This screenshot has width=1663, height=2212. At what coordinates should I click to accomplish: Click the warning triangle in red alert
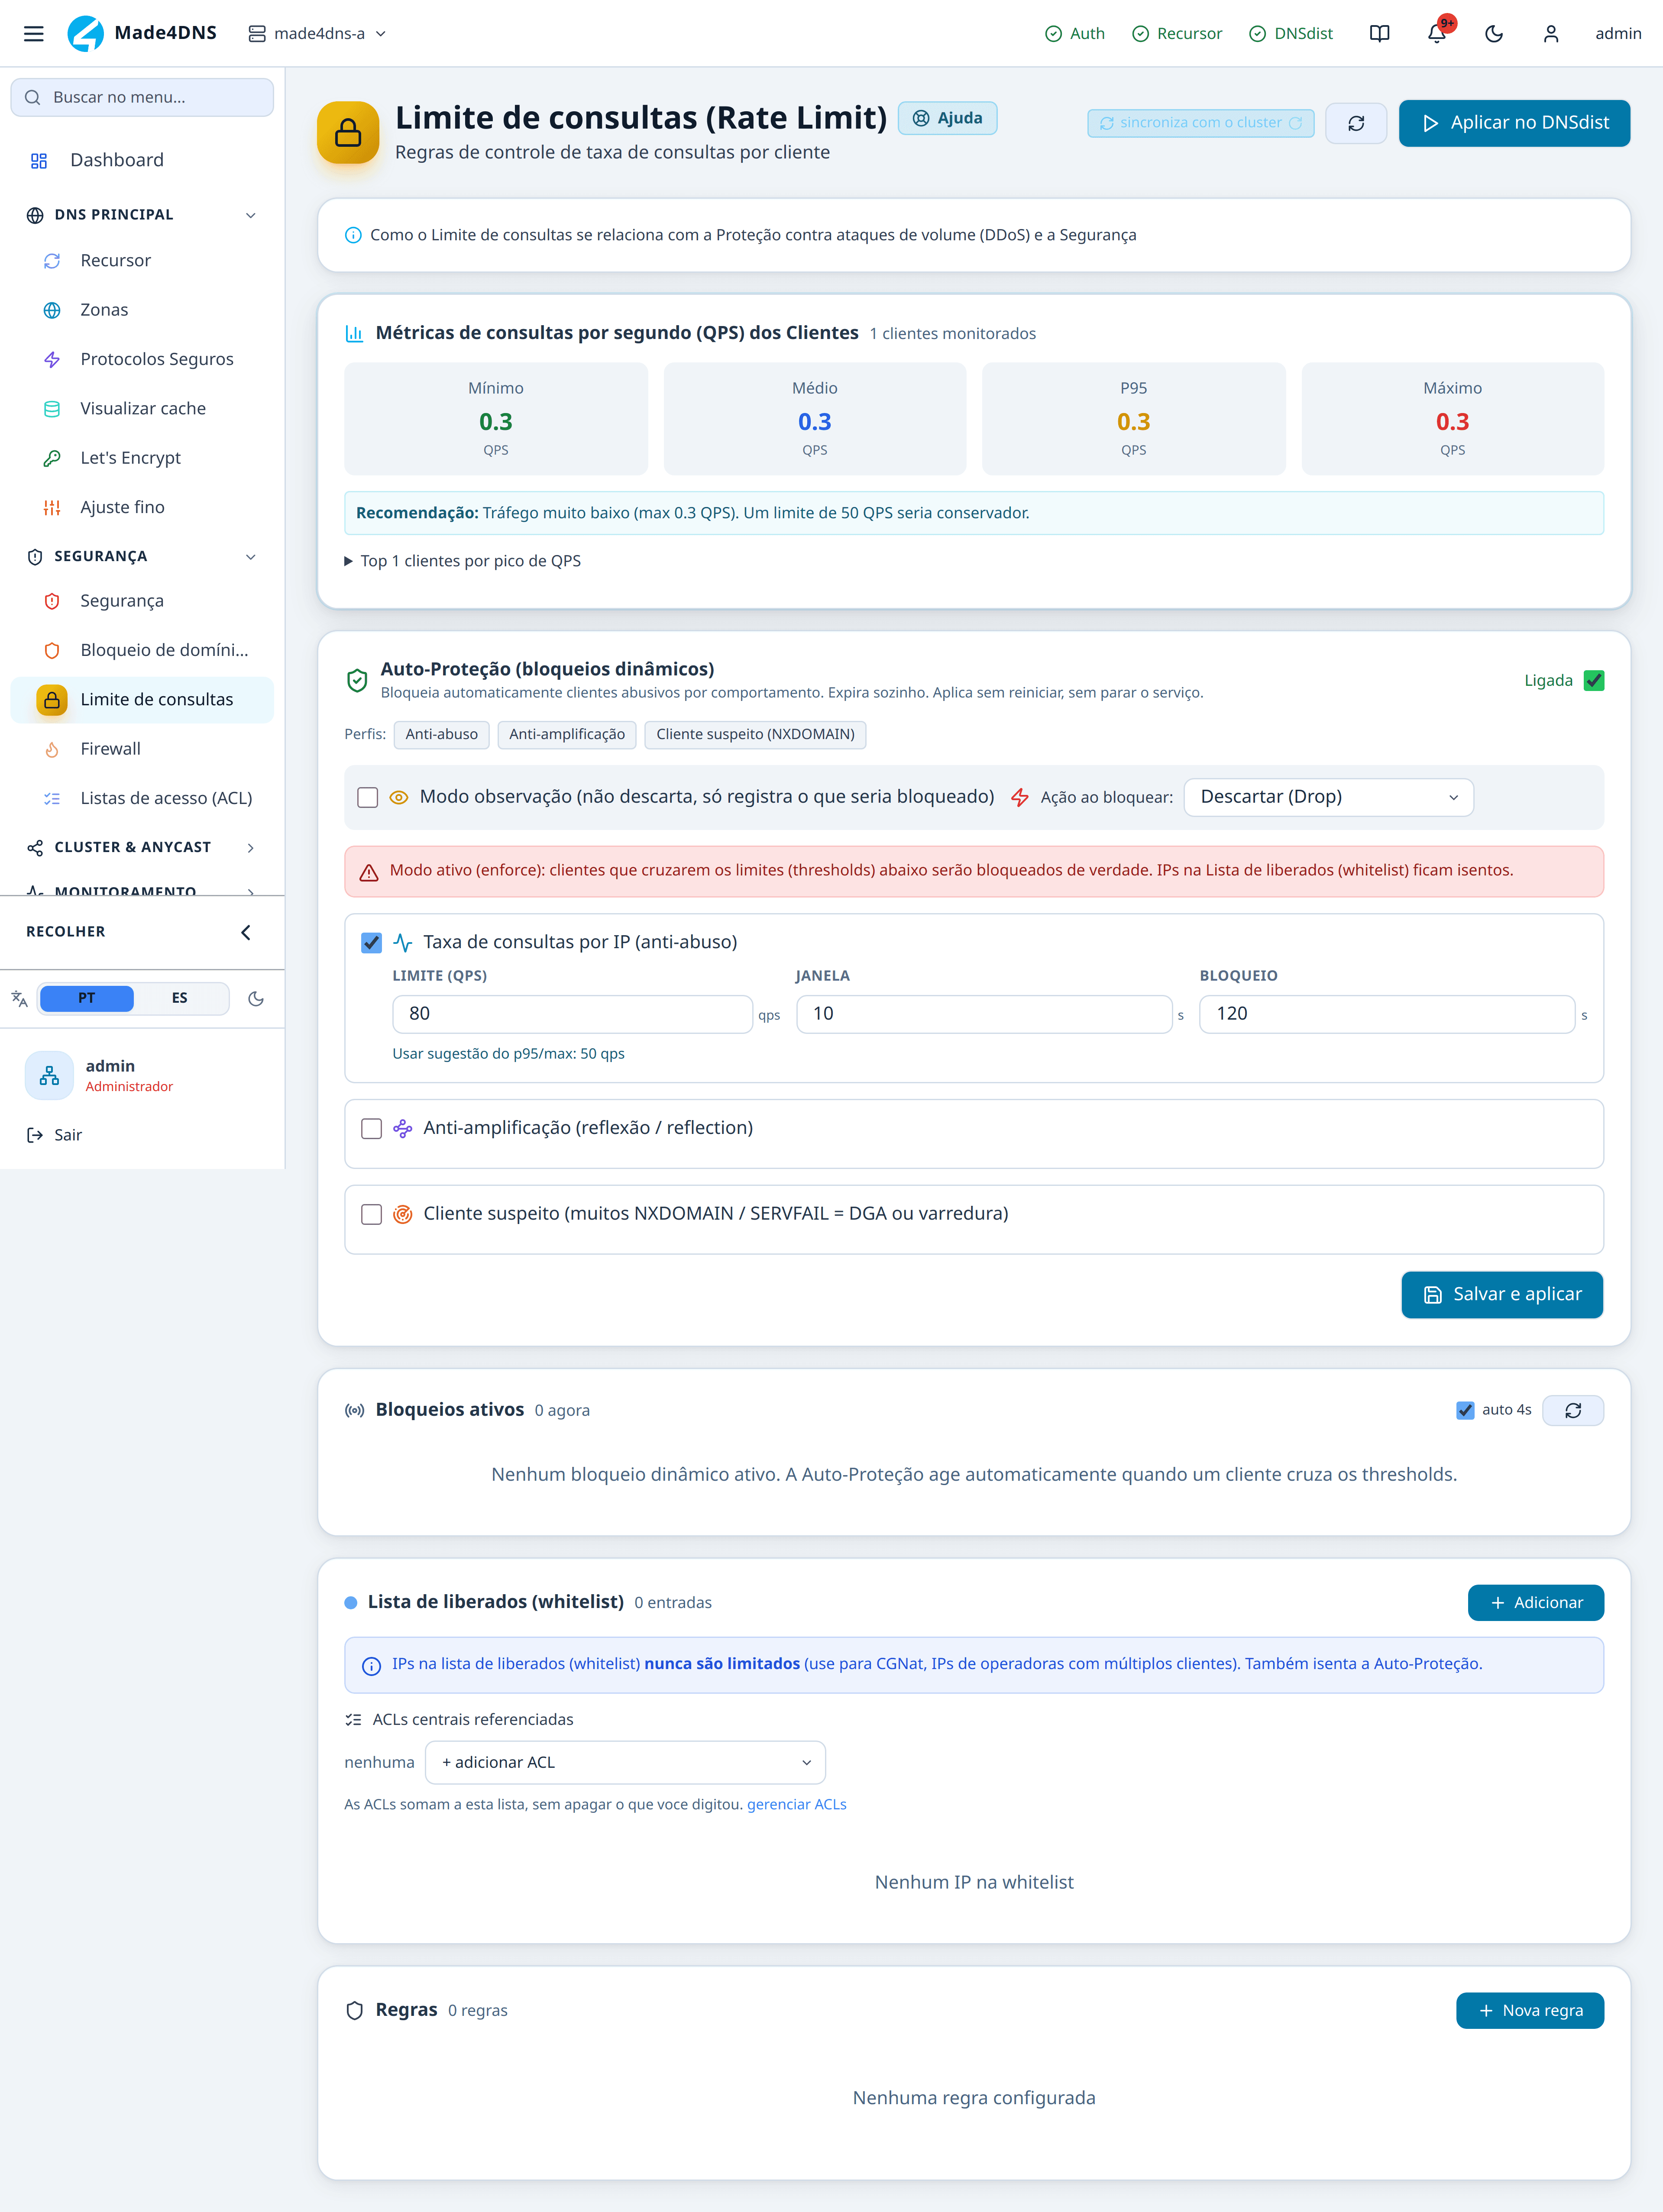369,872
